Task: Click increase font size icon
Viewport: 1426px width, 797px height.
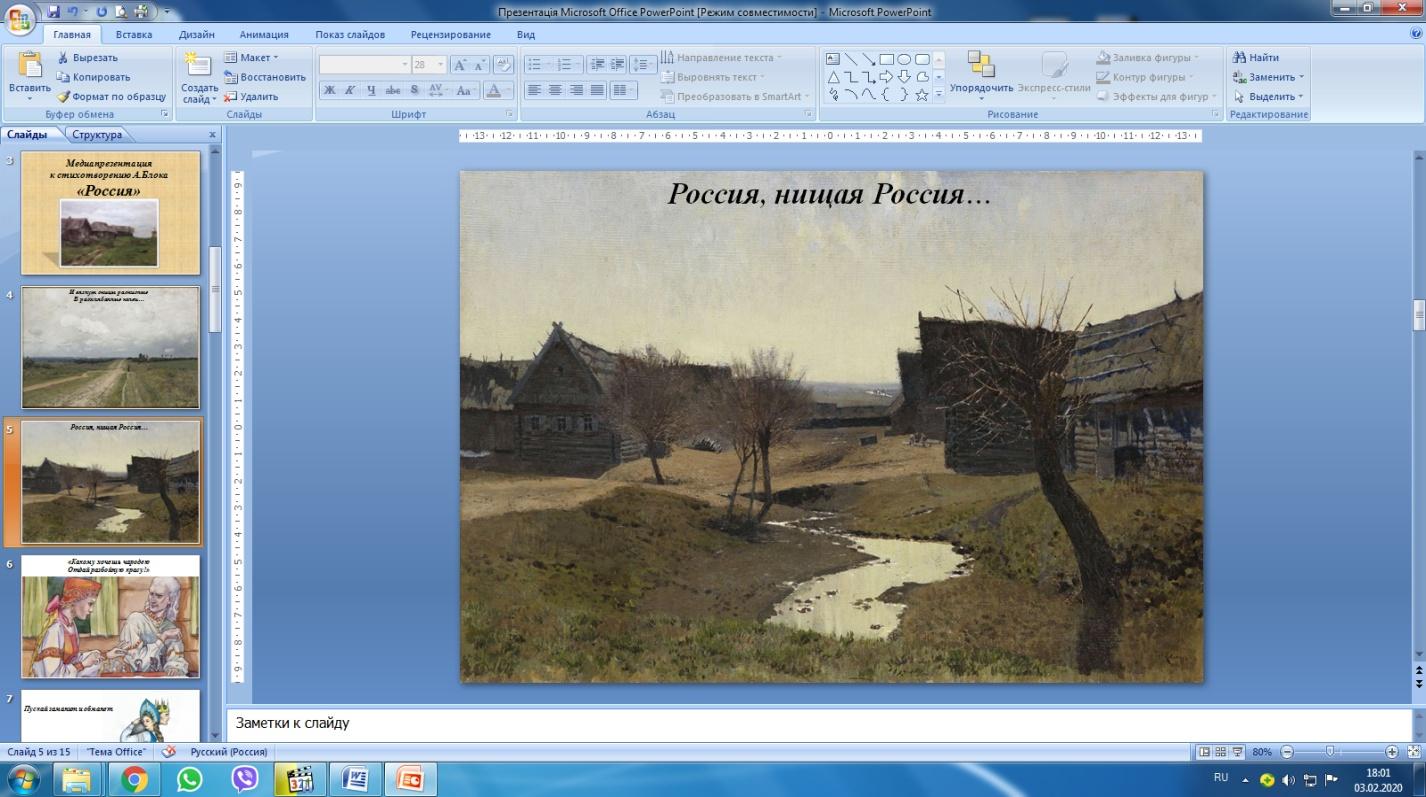Action: [x=459, y=64]
